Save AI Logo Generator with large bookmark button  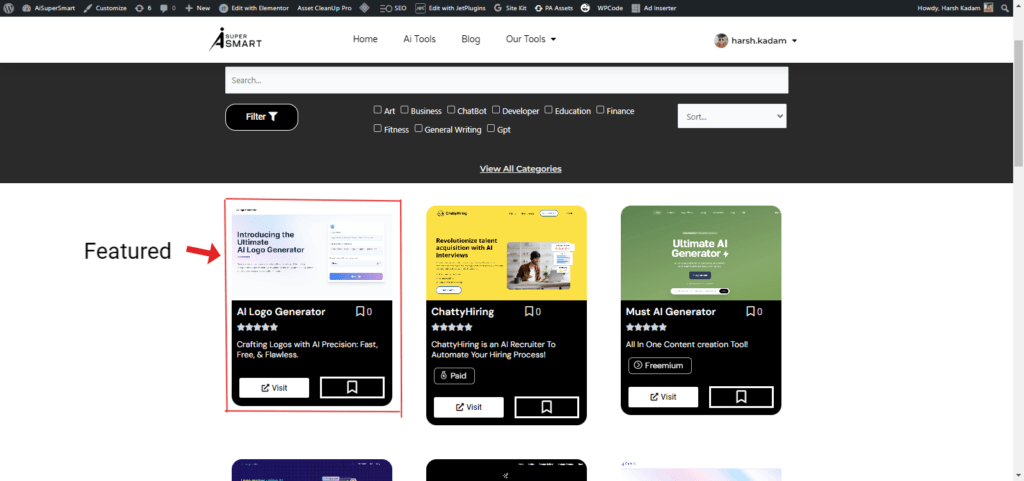(x=352, y=388)
